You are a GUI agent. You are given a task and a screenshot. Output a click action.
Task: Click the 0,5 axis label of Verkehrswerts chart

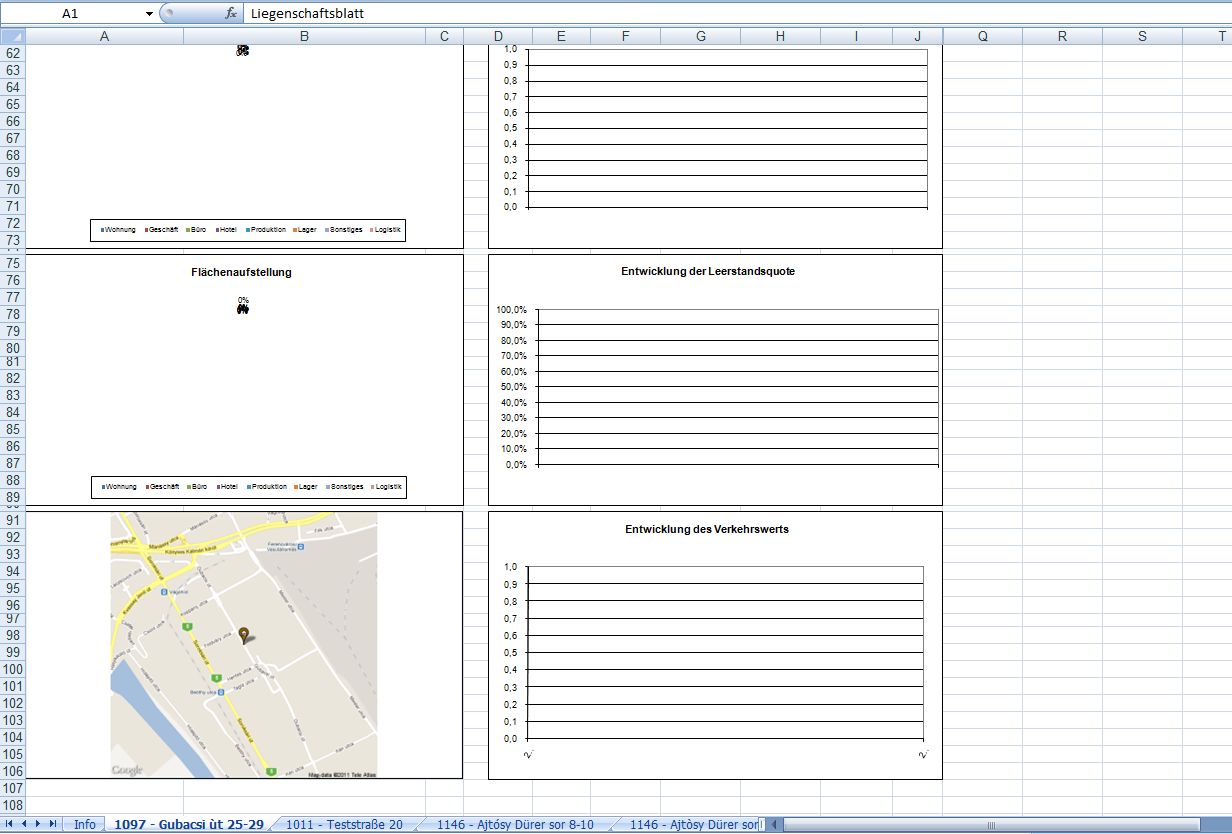click(x=510, y=652)
